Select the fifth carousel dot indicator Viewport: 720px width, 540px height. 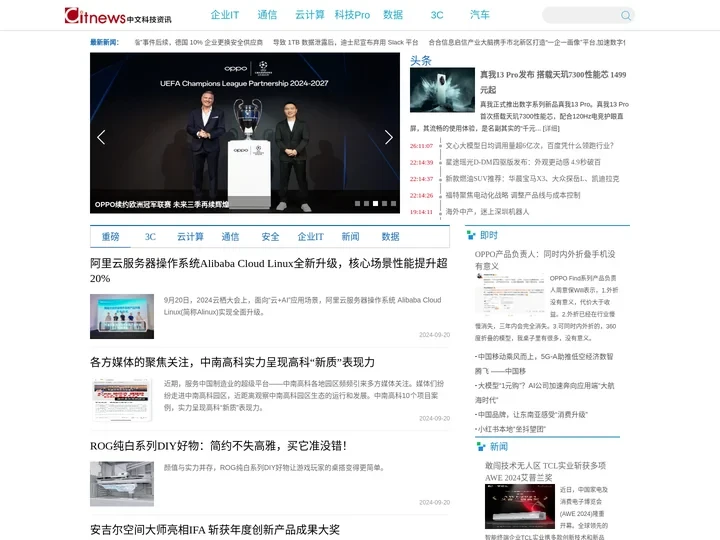(x=394, y=203)
